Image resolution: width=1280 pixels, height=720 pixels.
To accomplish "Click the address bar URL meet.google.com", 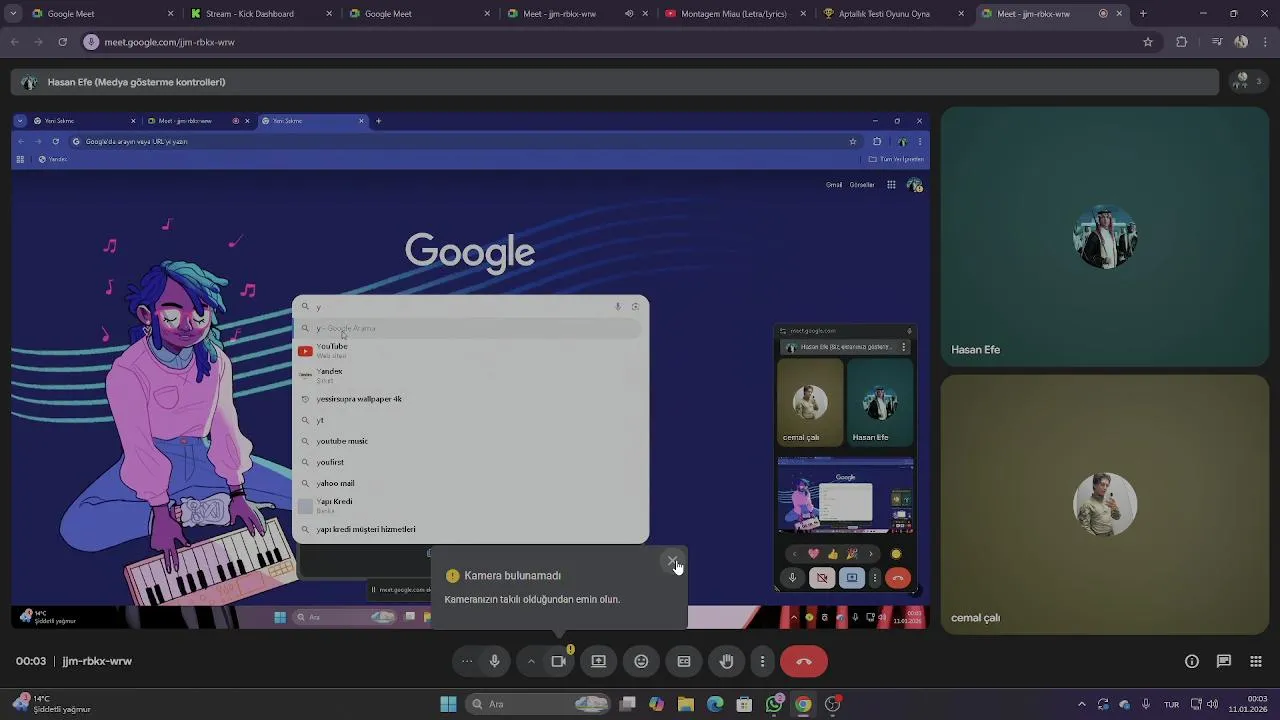I will (170, 42).
